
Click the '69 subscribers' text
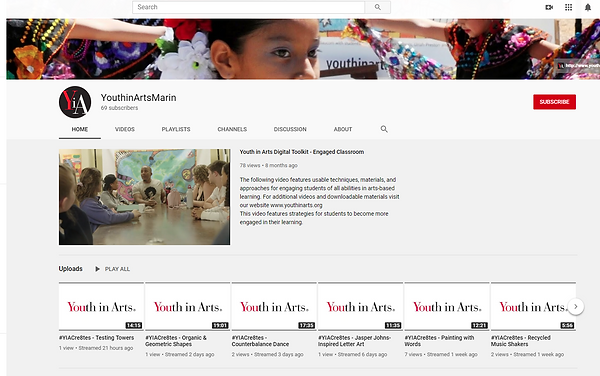[119, 108]
